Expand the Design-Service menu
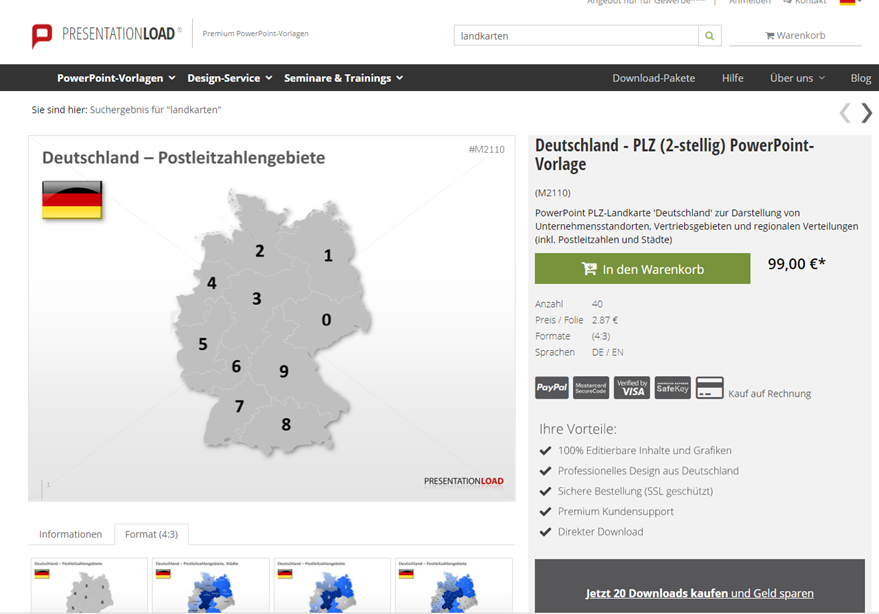Screen dimensions: 879x614 225,77
